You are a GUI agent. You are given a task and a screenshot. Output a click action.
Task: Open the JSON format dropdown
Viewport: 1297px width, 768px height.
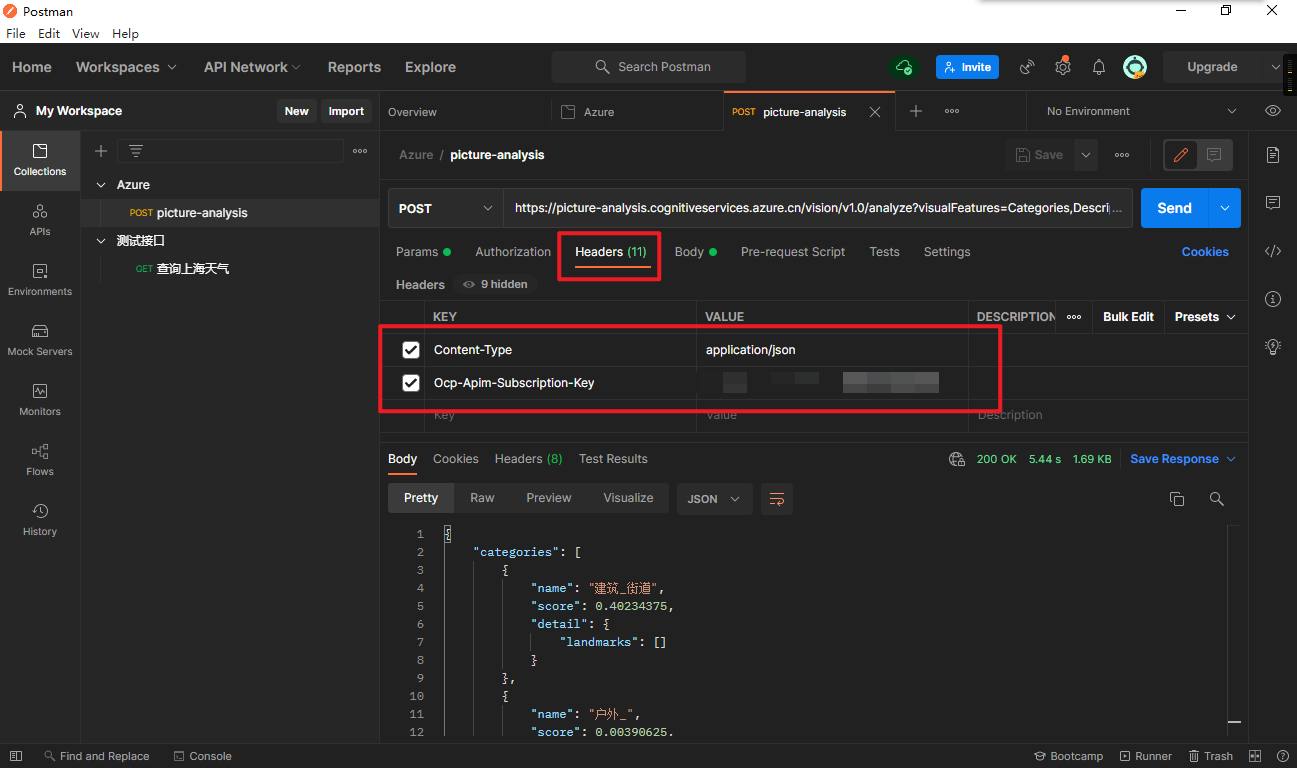coord(715,498)
